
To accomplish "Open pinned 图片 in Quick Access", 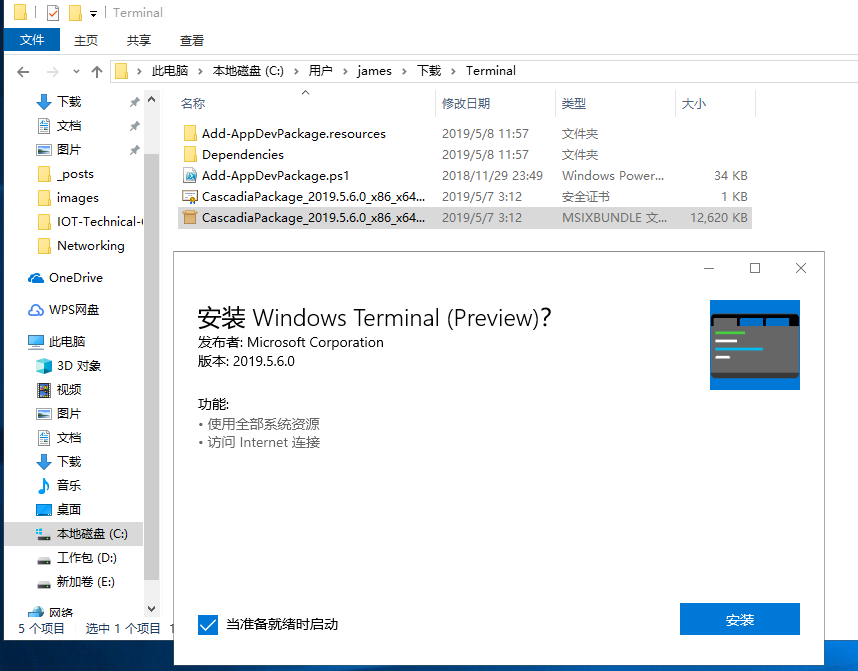I will (69, 150).
